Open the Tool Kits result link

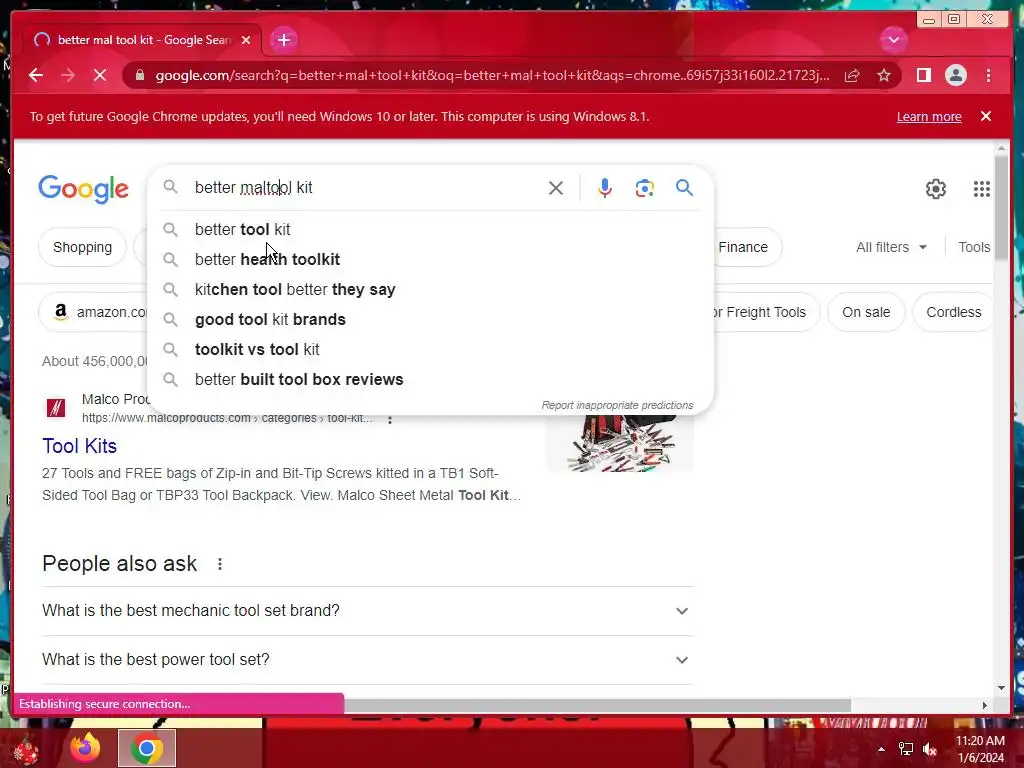coord(79,446)
